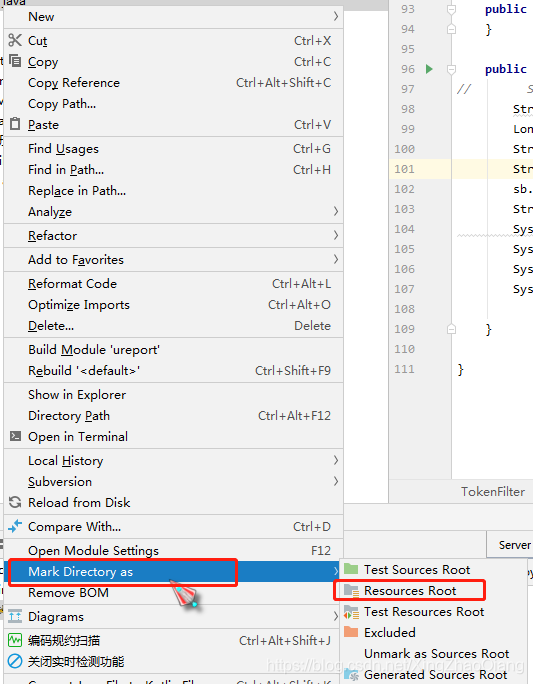
Task: Click the Generated Sources Root icon
Action: [x=351, y=675]
